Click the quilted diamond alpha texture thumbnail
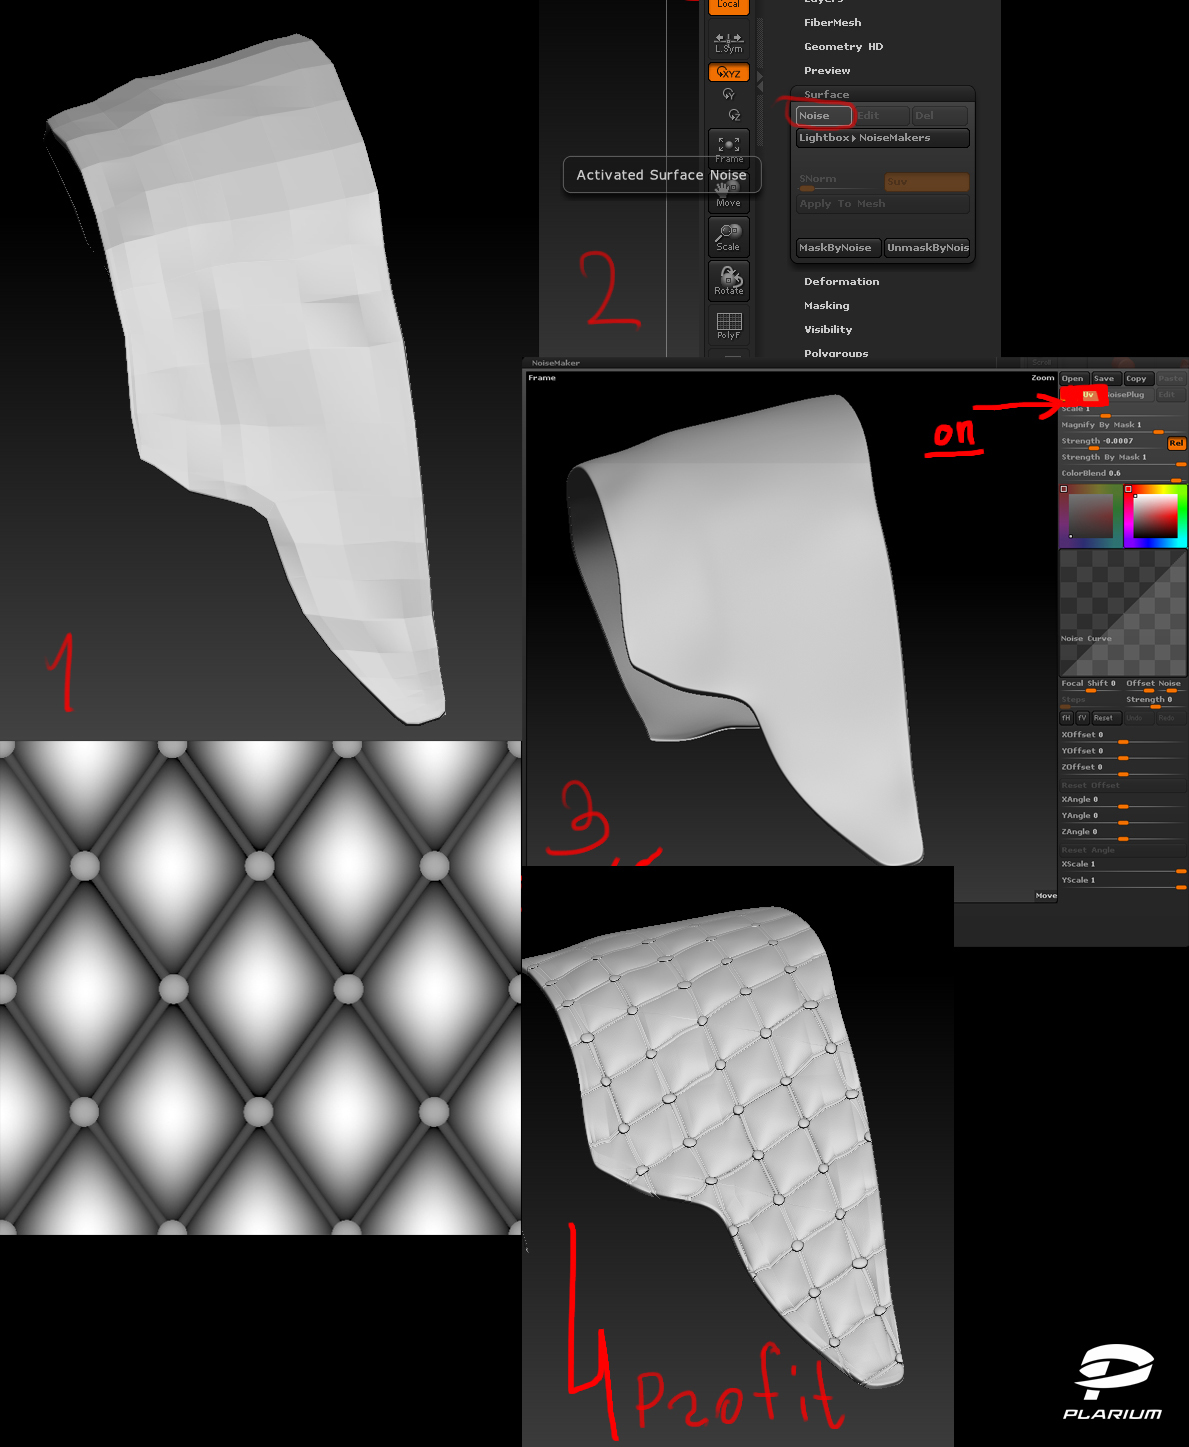The image size is (1189, 1447). point(260,987)
